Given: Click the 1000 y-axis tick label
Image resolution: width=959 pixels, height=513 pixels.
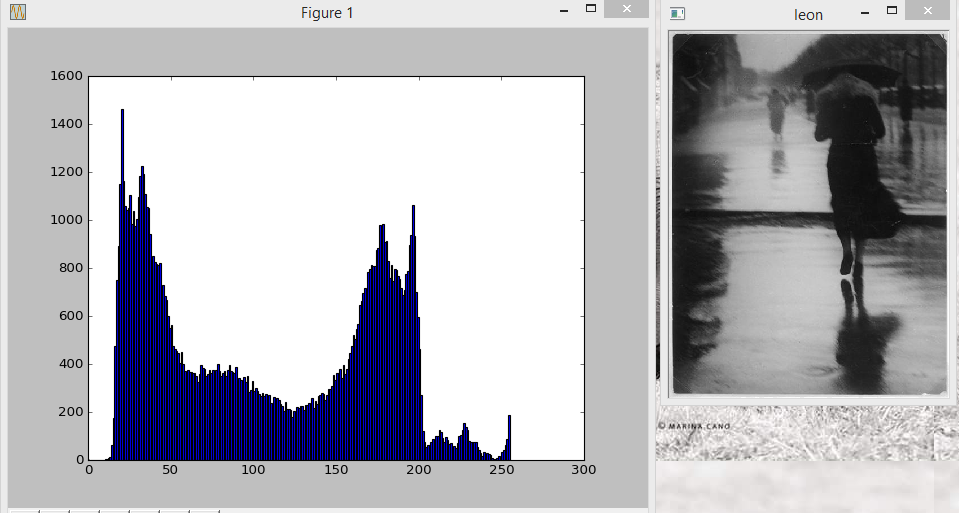Looking at the screenshot, I should click(66, 220).
